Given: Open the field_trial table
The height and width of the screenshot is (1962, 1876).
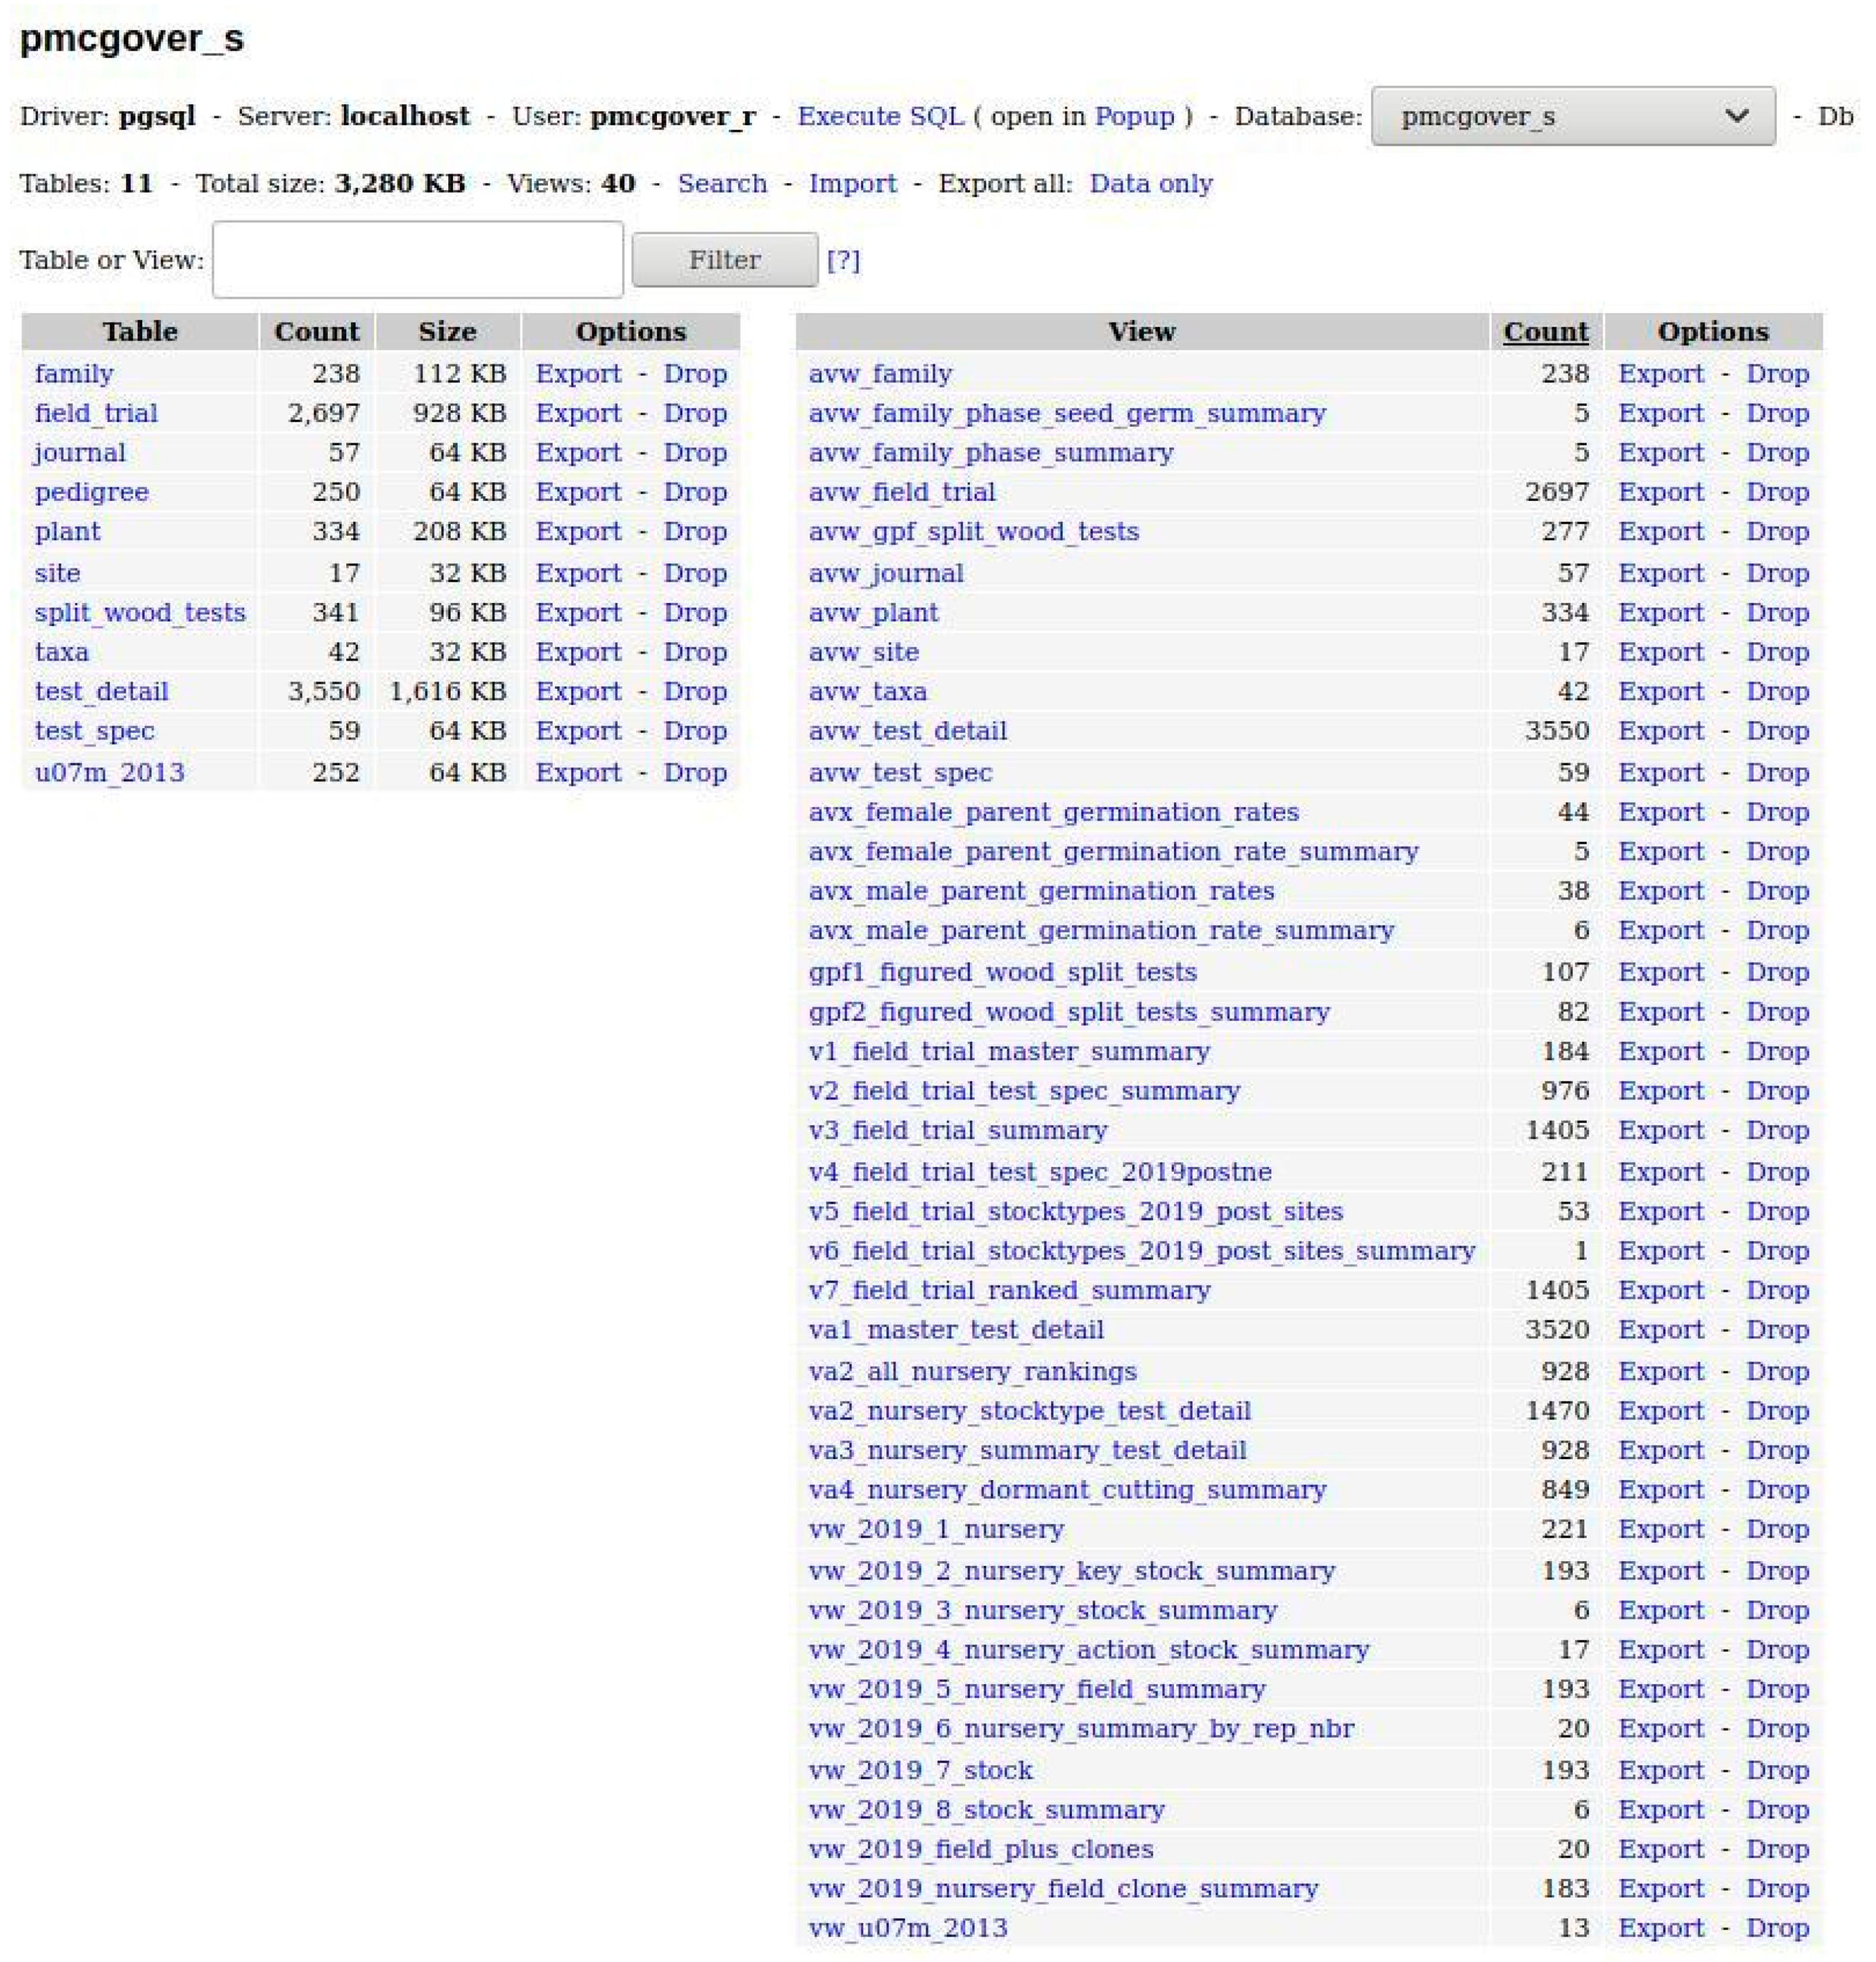Looking at the screenshot, I should tap(96, 413).
